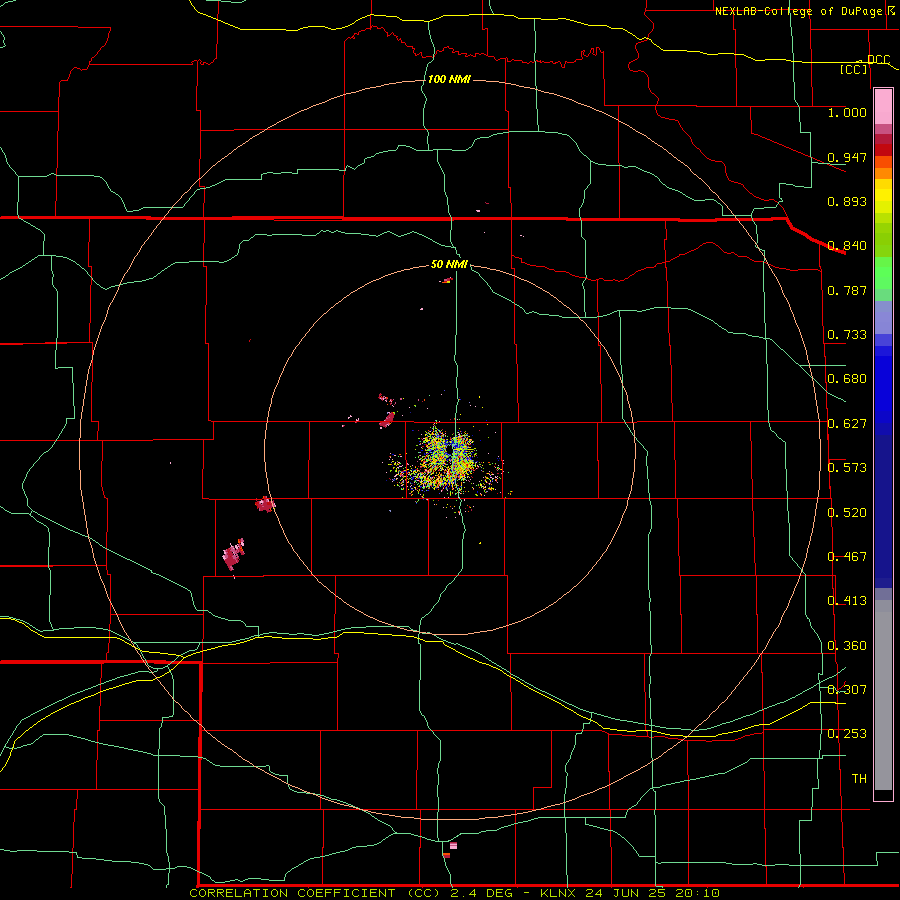900x900 pixels.
Task: Click the 50 NMI range ring label
Action: point(449,264)
